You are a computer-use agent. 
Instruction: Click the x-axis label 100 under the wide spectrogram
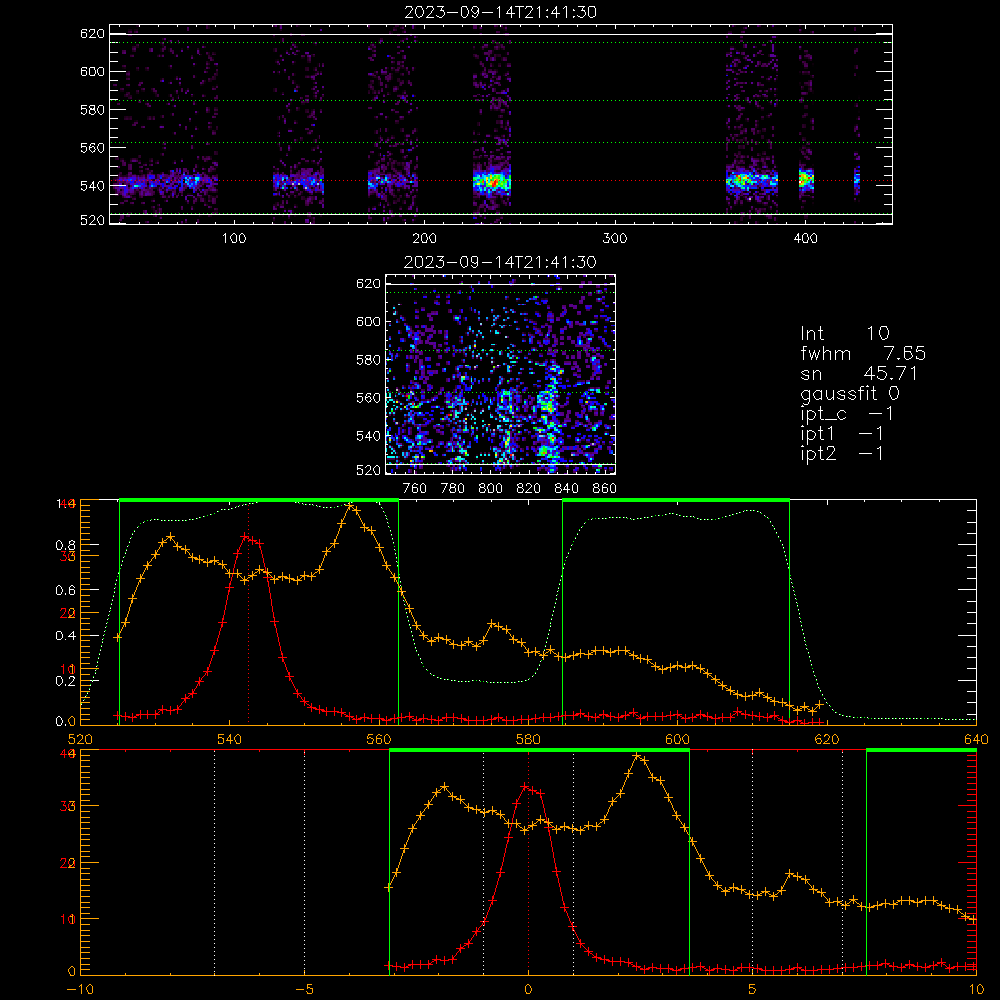click(x=234, y=238)
